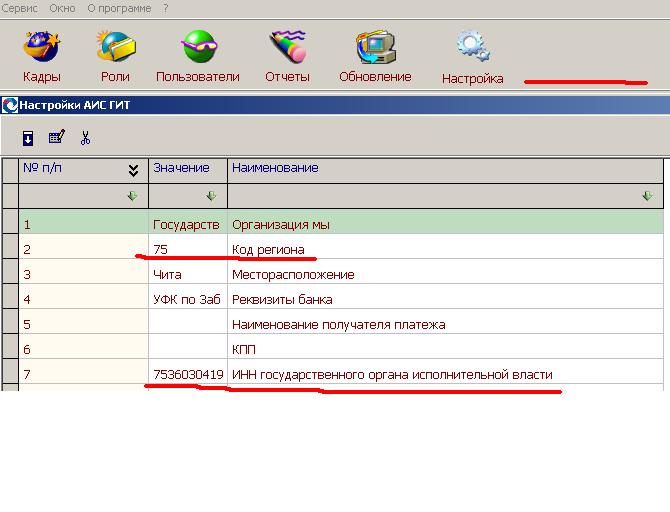
Task: Open the О программе menu
Action: 119,8
